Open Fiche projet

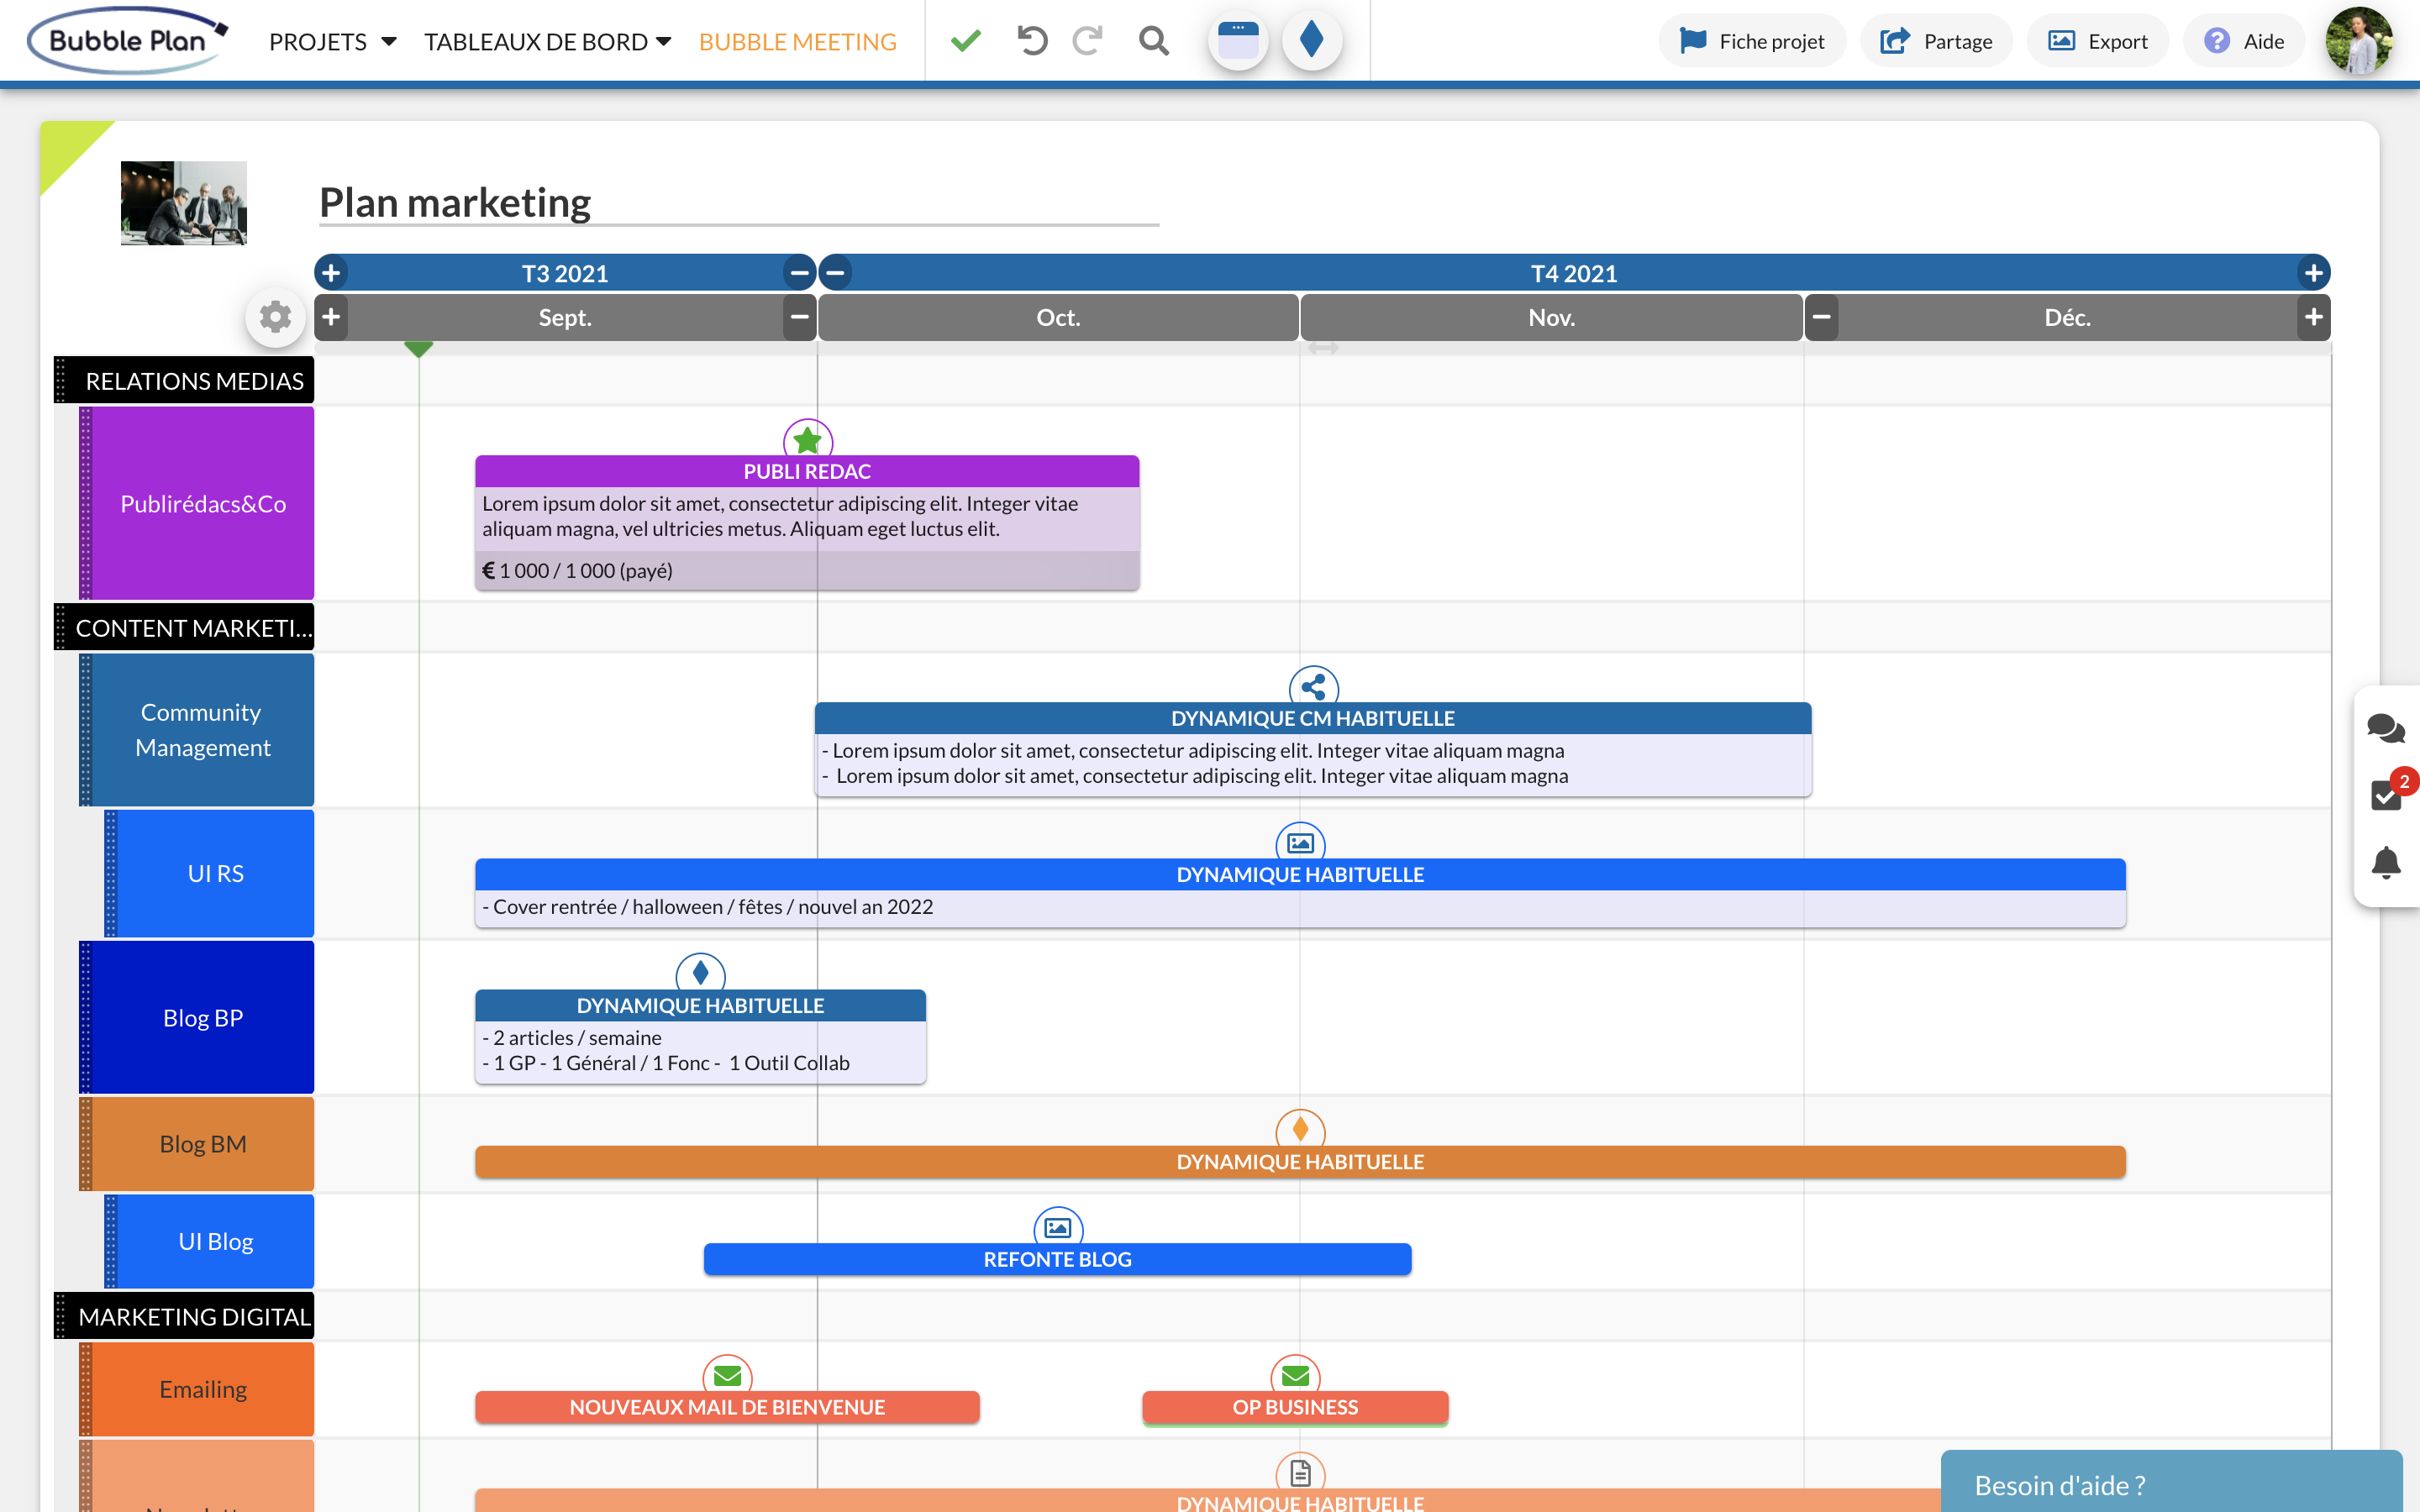1752,41
